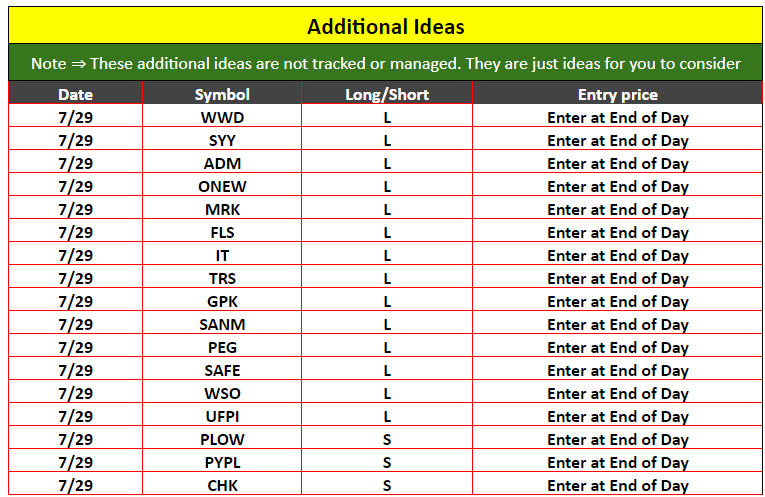Click the green note banner text
The image size is (765, 497).
(x=385, y=64)
